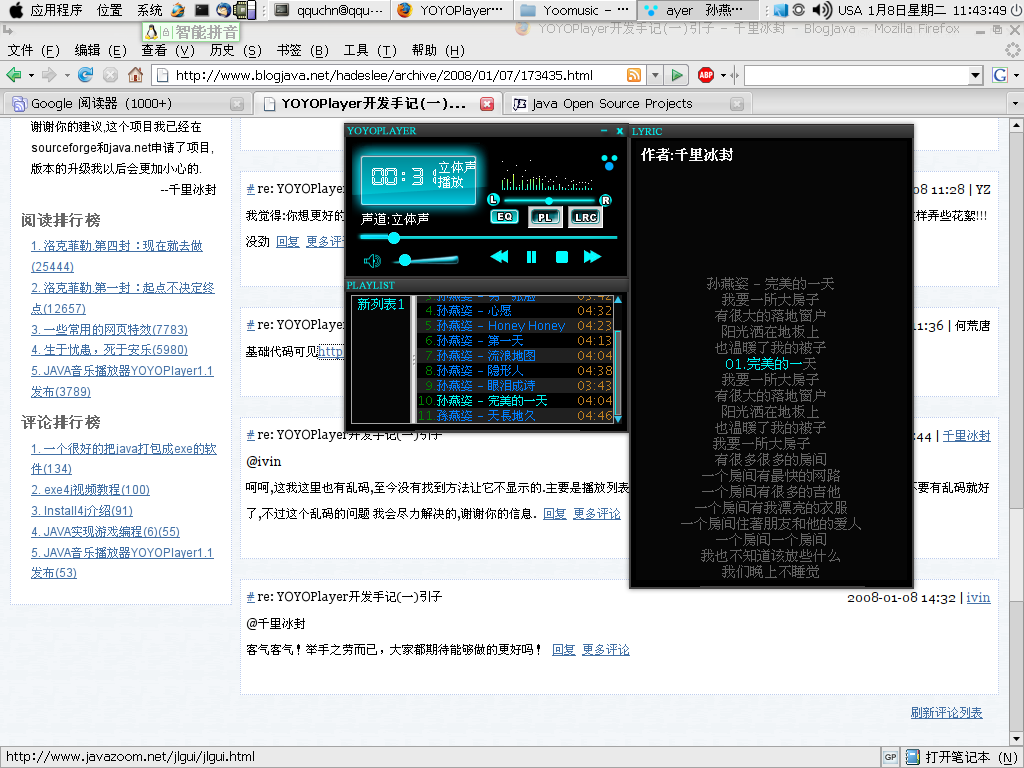Open the forward history dropdown arrow
The height and width of the screenshot is (768, 1024).
67,76
